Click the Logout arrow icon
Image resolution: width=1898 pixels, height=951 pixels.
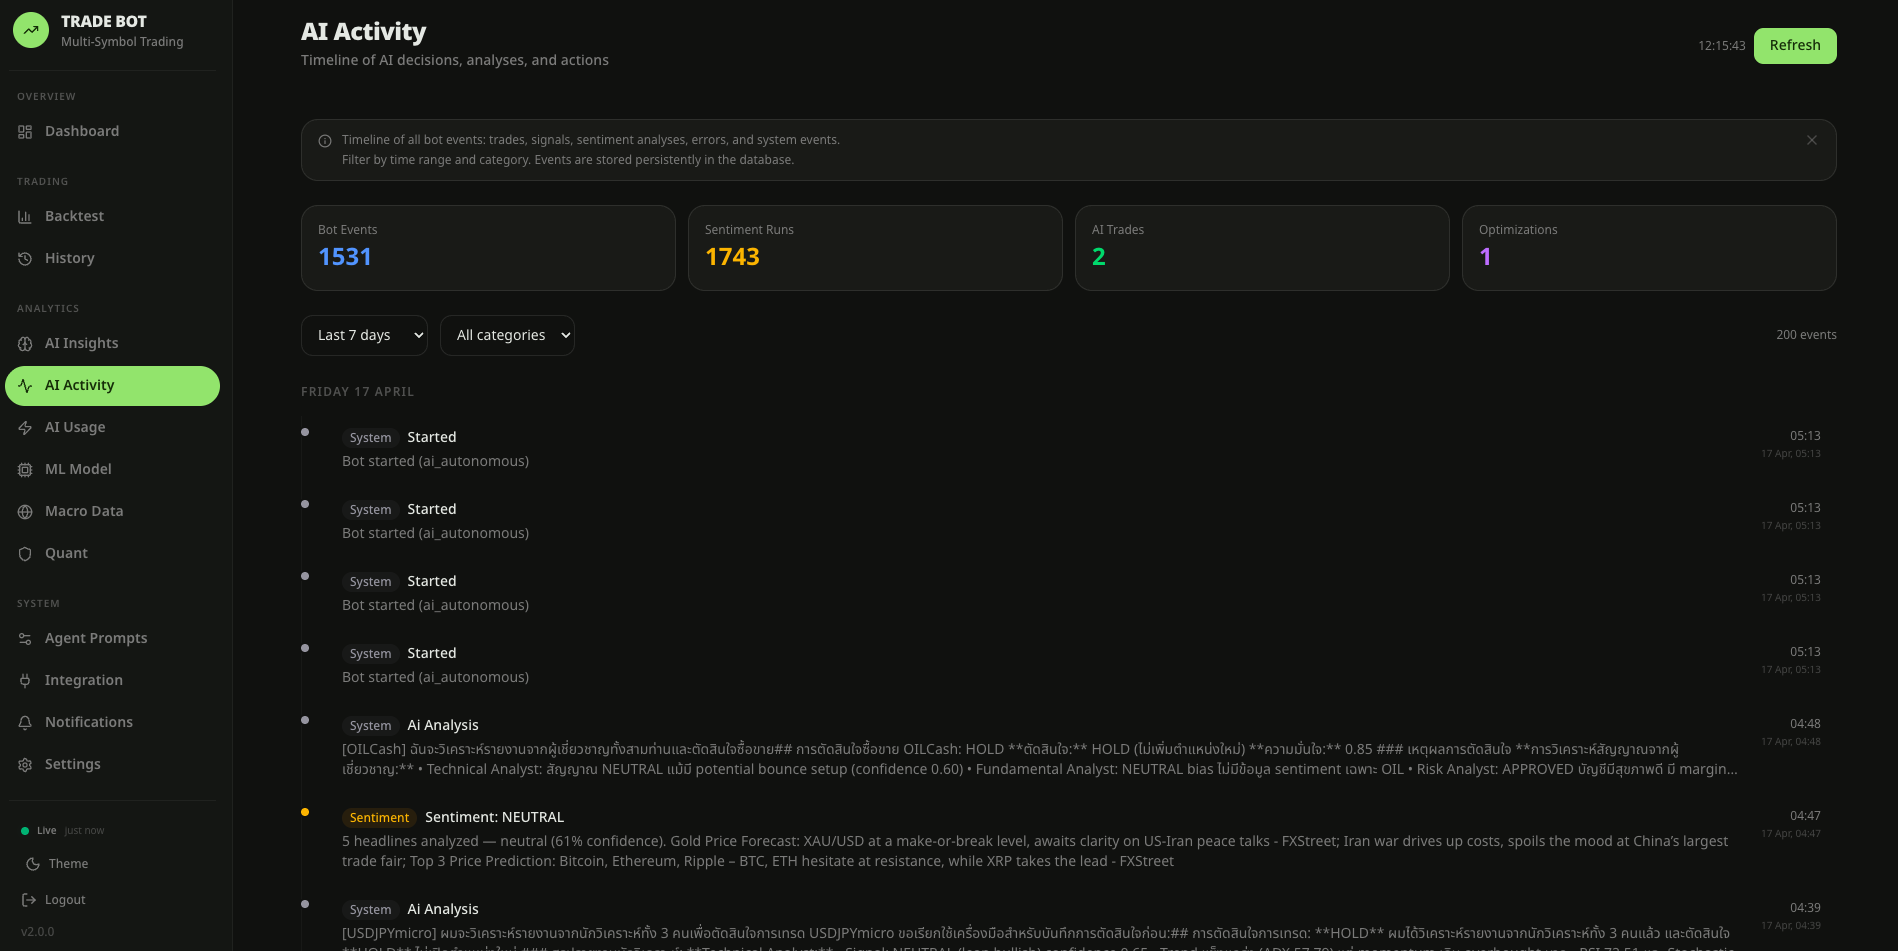point(29,900)
